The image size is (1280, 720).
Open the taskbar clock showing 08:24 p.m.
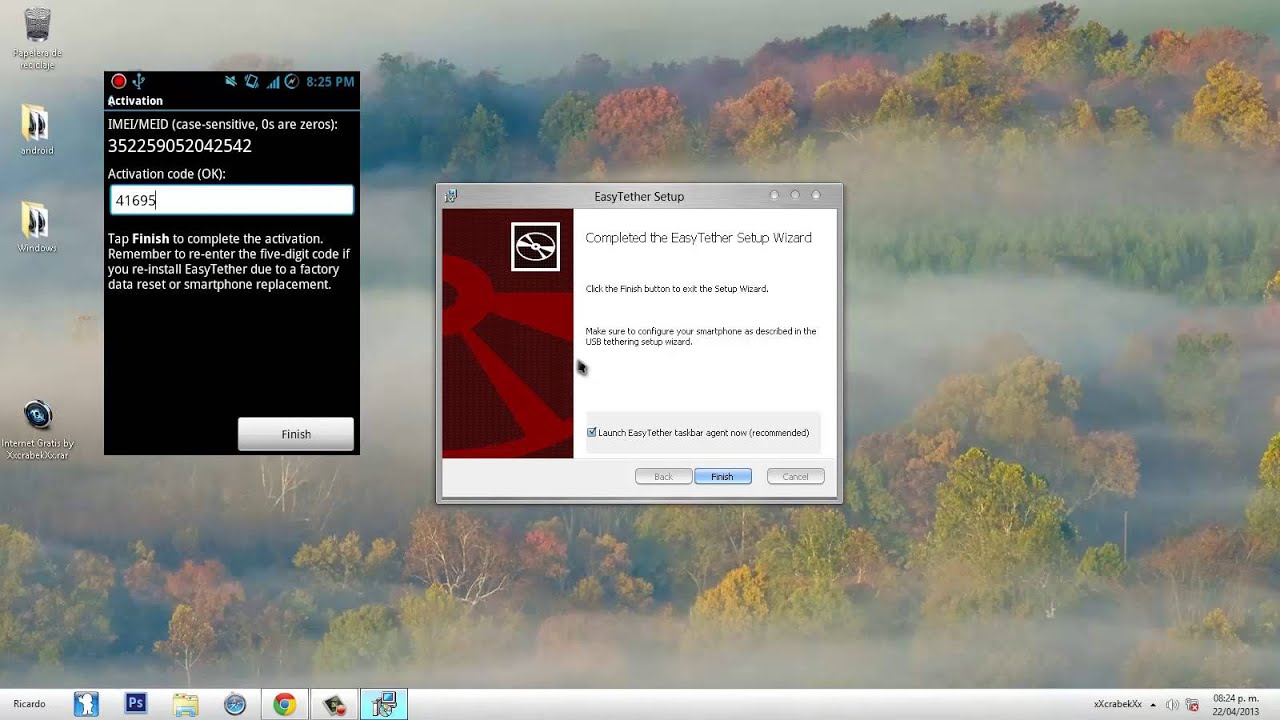[x=1238, y=704]
